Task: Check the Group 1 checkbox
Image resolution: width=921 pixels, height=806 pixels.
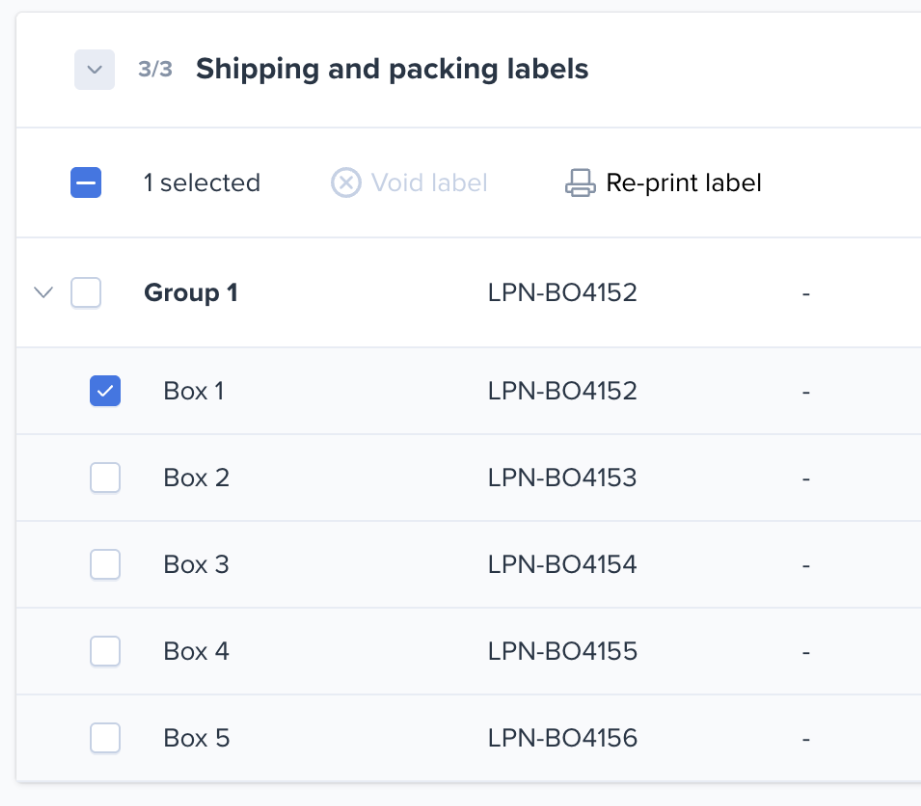Action: [86, 293]
